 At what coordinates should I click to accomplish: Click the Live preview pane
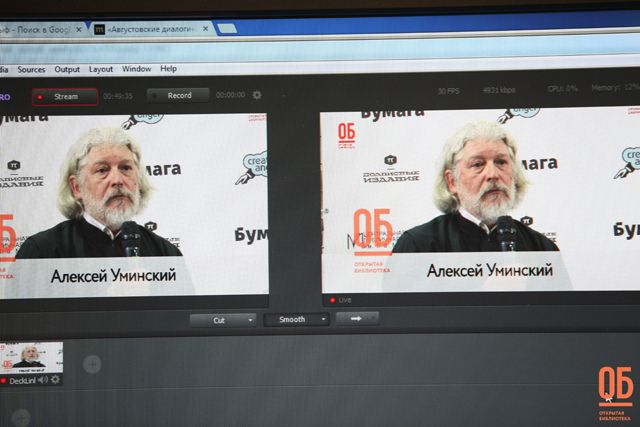pos(480,200)
